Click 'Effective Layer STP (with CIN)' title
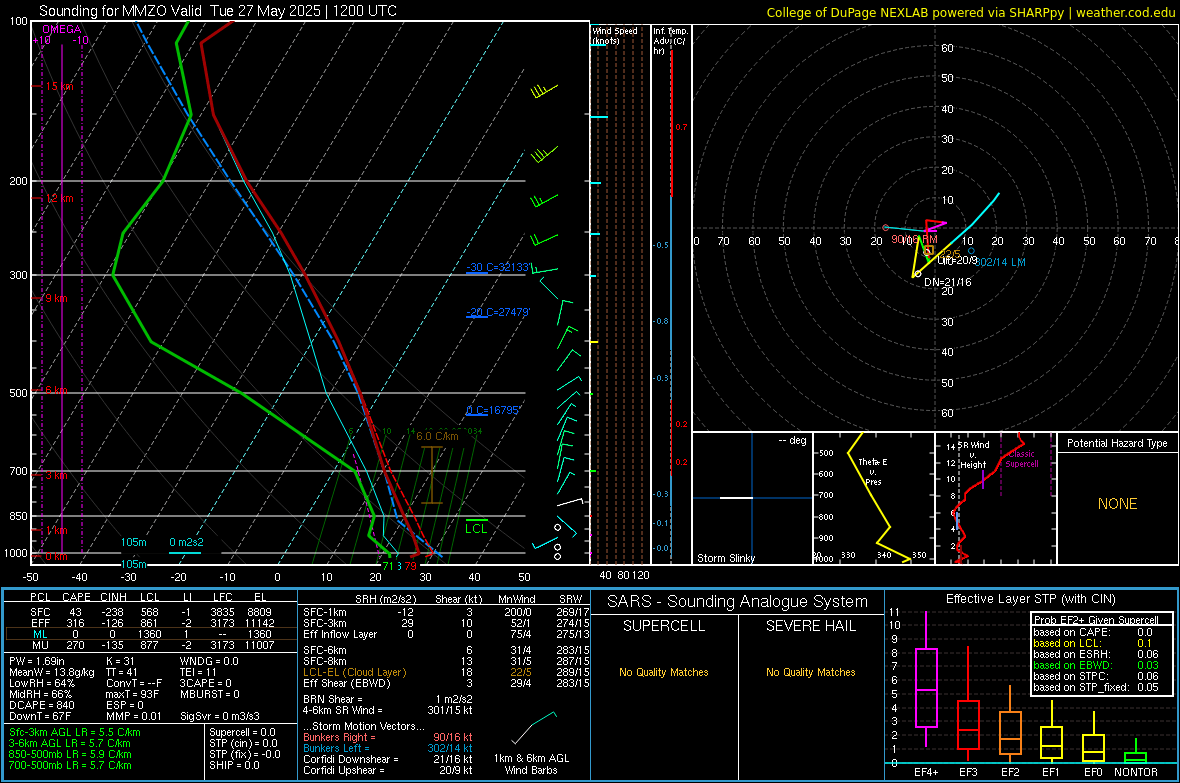This screenshot has height=783, width=1180. click(x=1030, y=599)
